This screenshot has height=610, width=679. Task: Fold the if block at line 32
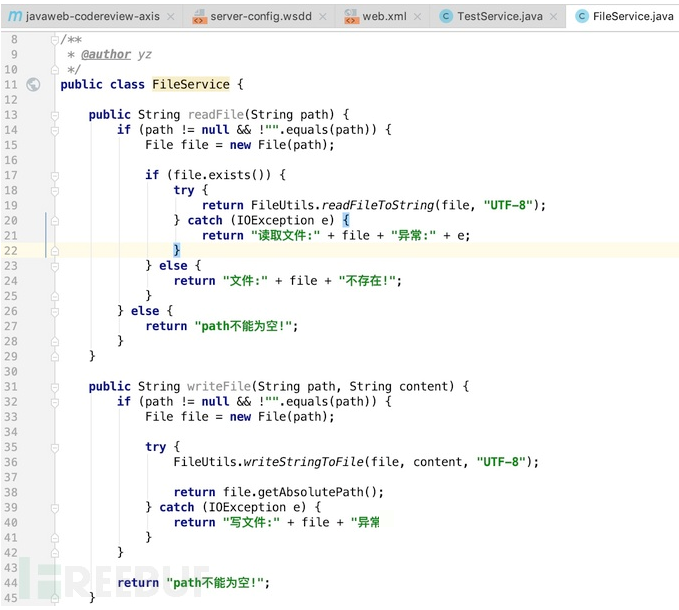[x=55, y=402]
